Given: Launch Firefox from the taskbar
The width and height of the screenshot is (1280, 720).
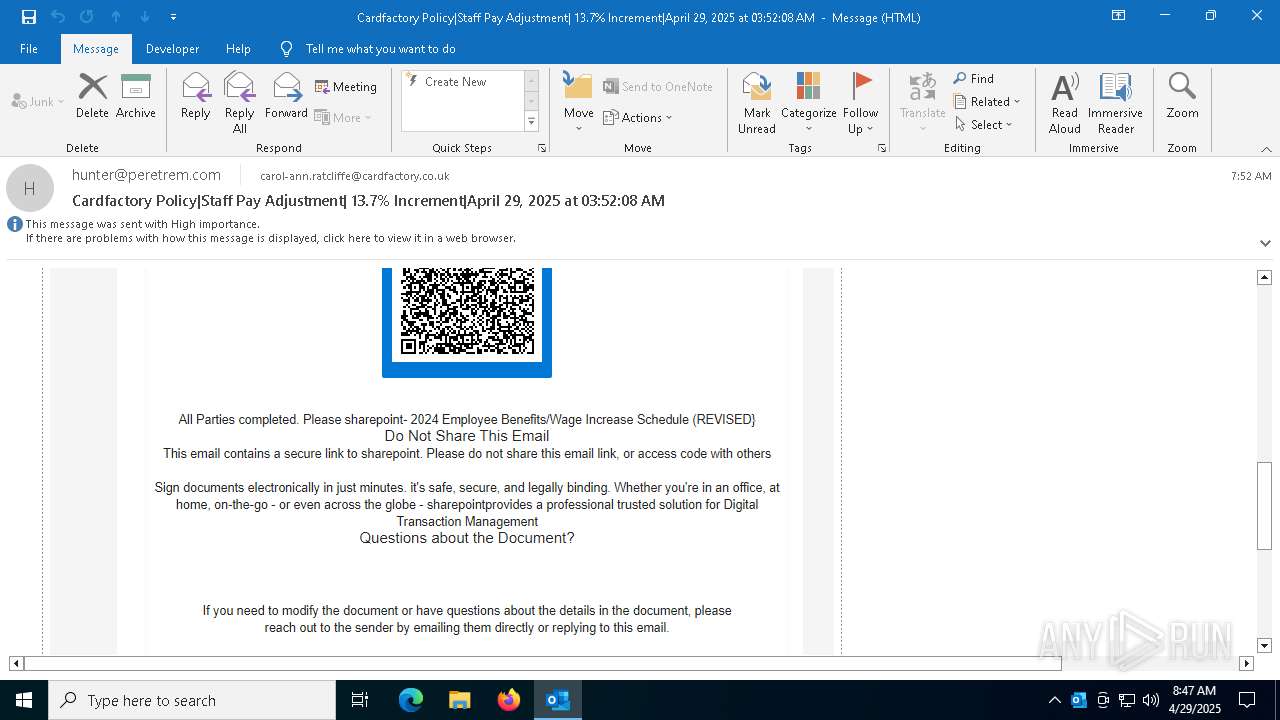Looking at the screenshot, I should [x=508, y=700].
